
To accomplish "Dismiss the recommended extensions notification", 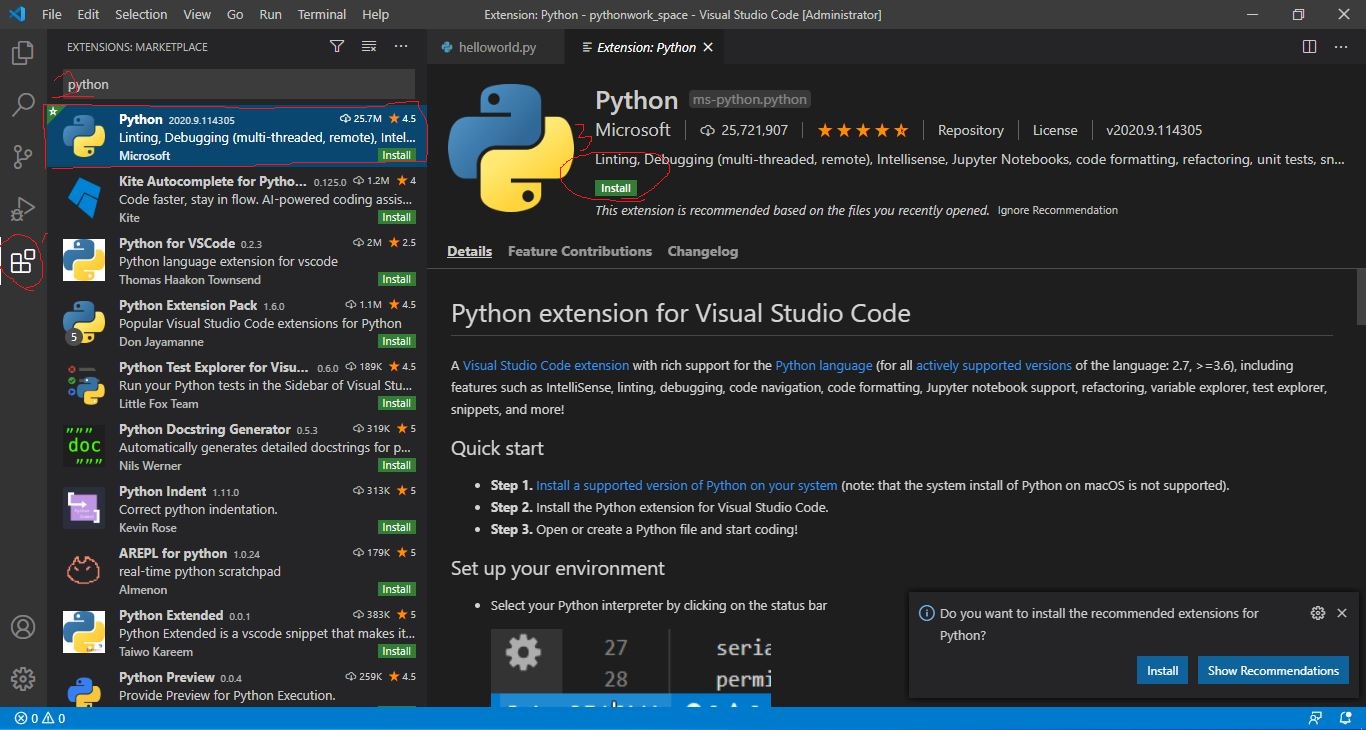I will click(x=1342, y=613).
